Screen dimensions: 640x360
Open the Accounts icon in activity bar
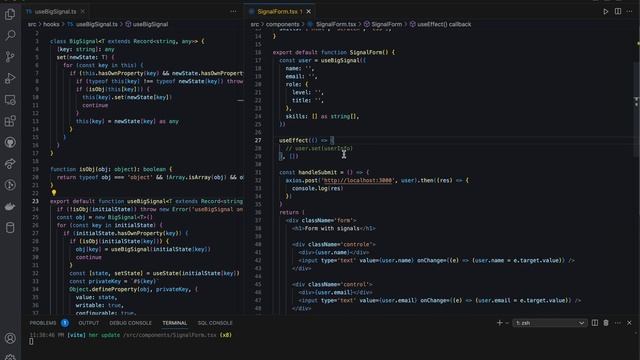pos(10,338)
